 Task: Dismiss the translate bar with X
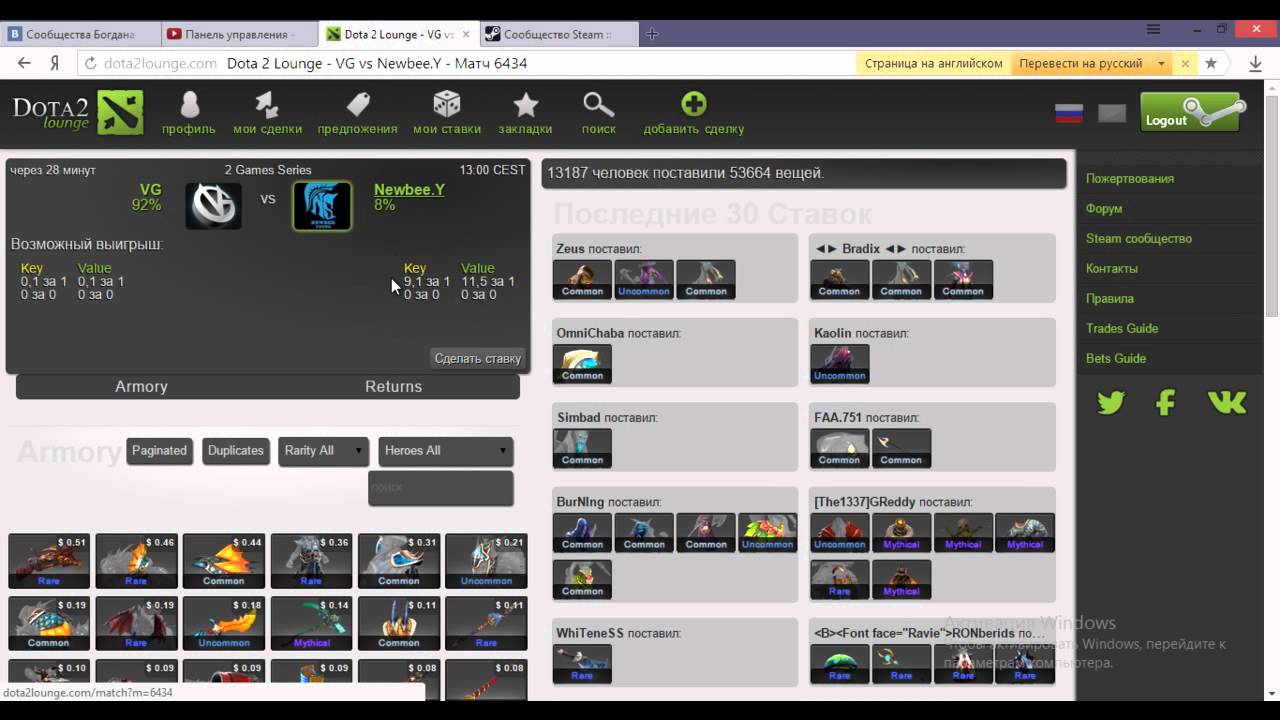tap(1185, 63)
